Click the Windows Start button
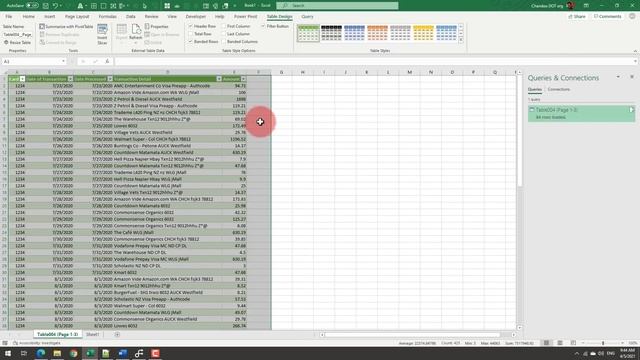The height and width of the screenshot is (360, 640). pos(8,353)
